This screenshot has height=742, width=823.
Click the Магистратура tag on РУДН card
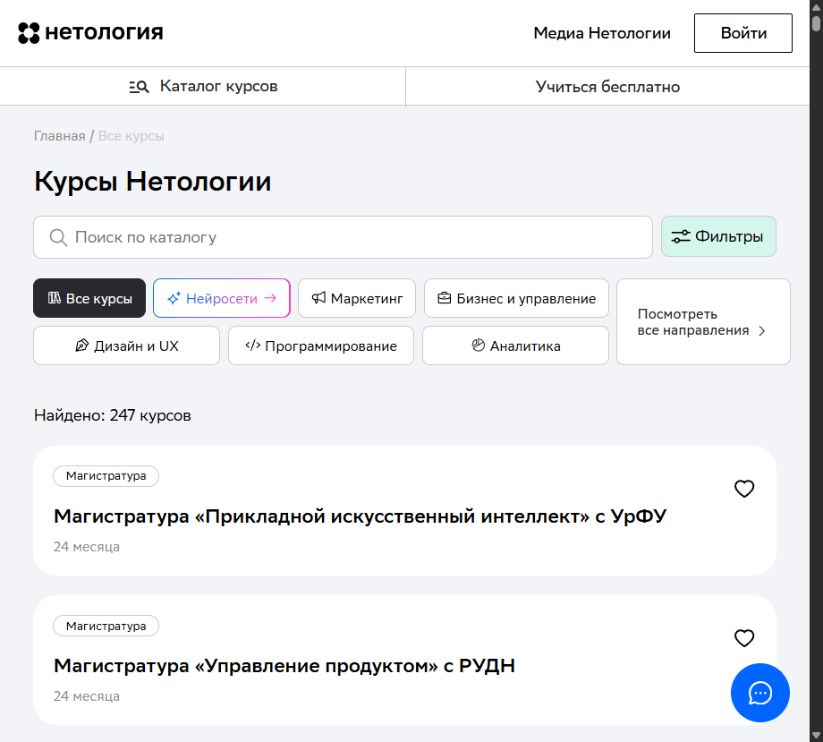click(x=106, y=626)
